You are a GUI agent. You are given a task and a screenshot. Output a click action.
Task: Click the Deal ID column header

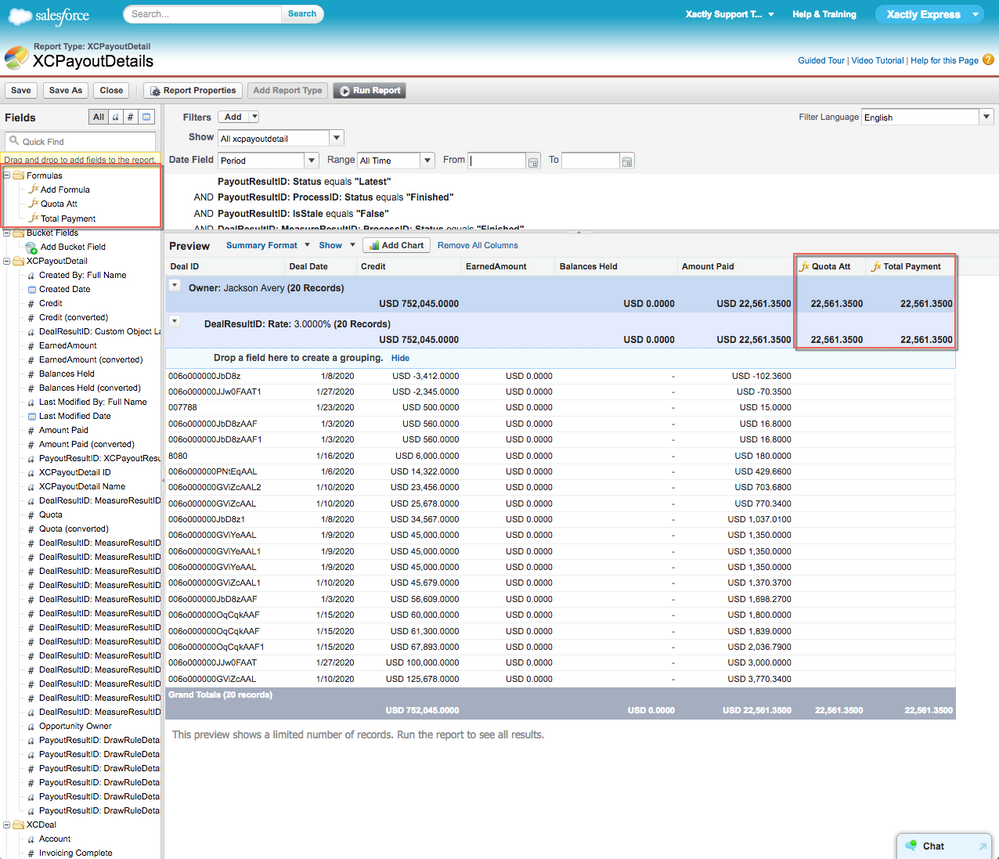224,266
